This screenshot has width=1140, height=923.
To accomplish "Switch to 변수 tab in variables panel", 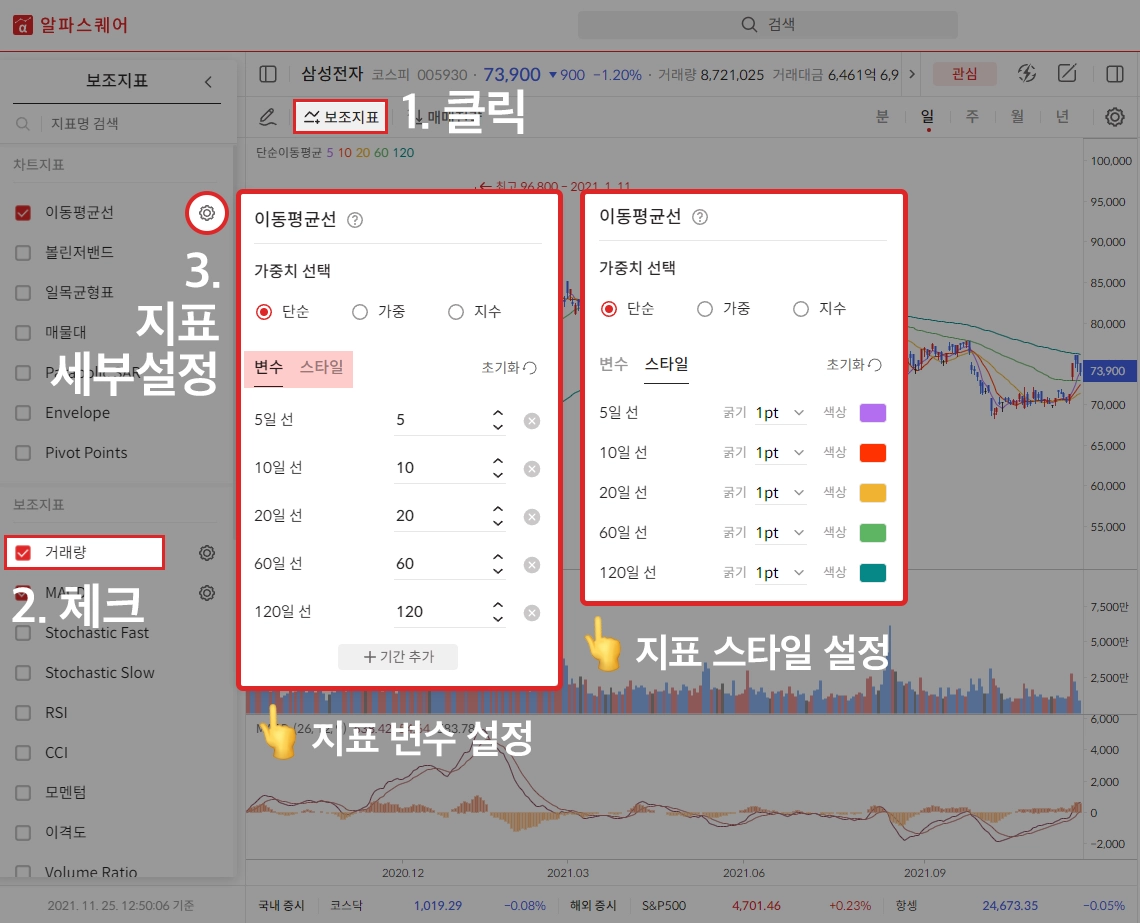I will tap(268, 367).
